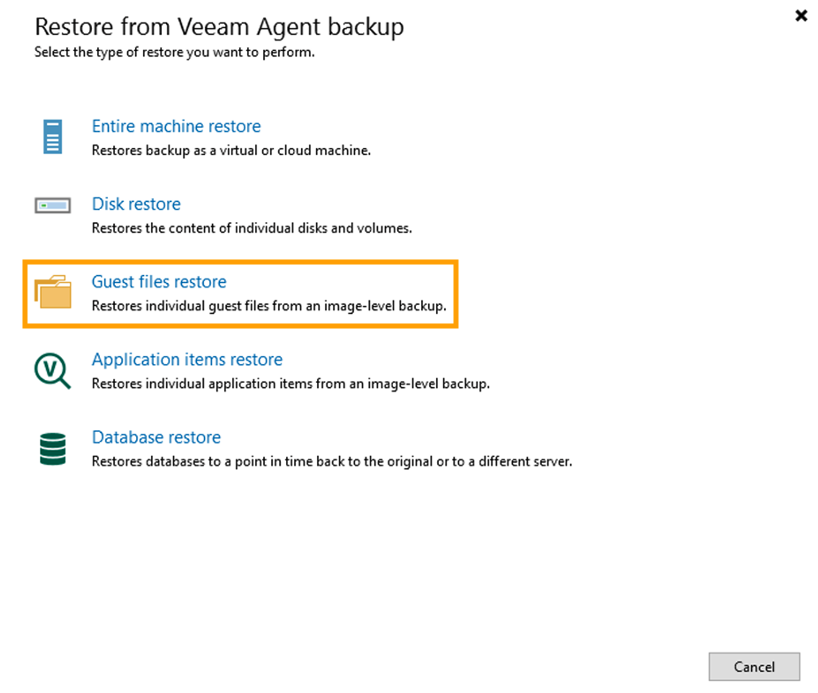
Task: Click the 'Restore from Veeam Agent backup' title
Action: [x=219, y=26]
